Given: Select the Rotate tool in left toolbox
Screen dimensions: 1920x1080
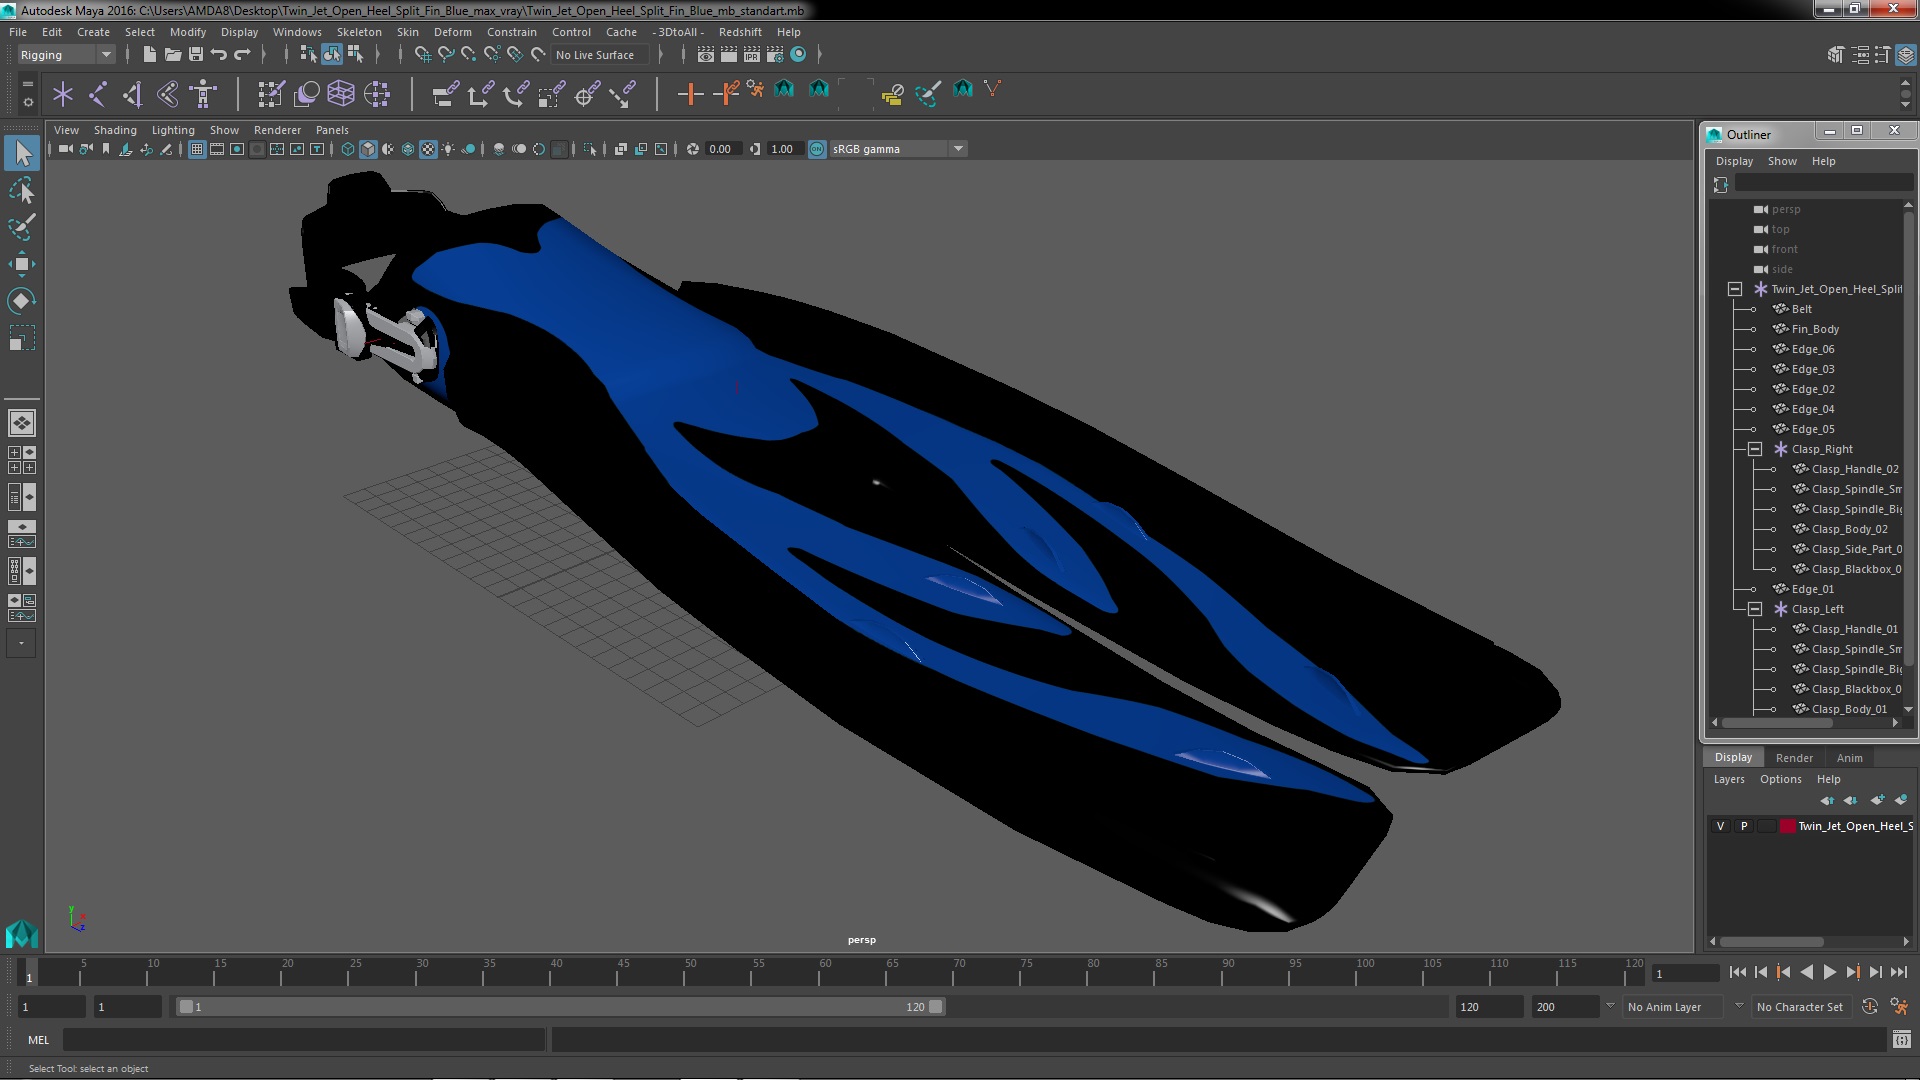Looking at the screenshot, I should (21, 301).
